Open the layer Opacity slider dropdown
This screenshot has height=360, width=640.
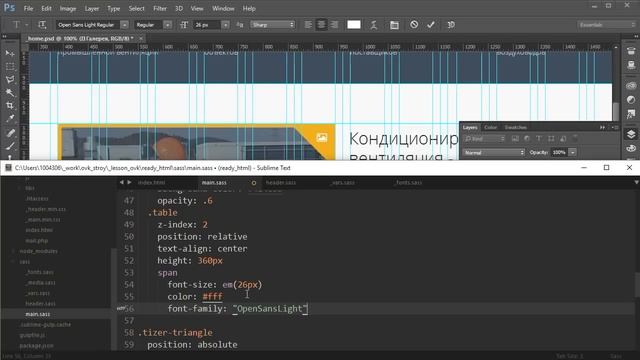coord(573,153)
